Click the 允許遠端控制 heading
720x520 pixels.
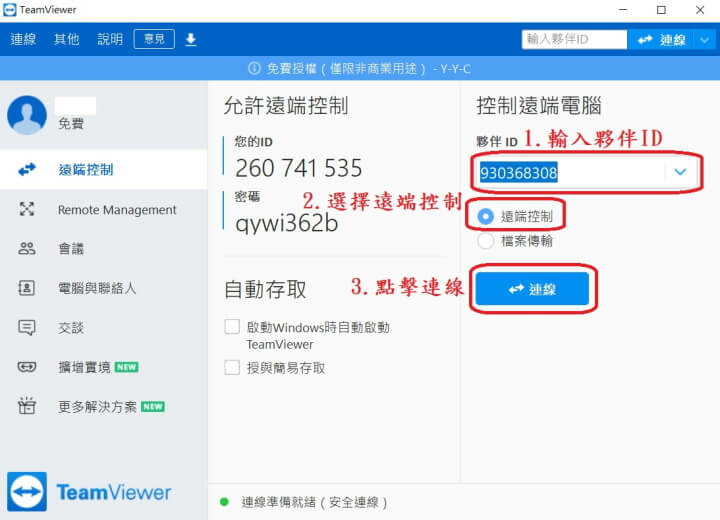click(286, 106)
